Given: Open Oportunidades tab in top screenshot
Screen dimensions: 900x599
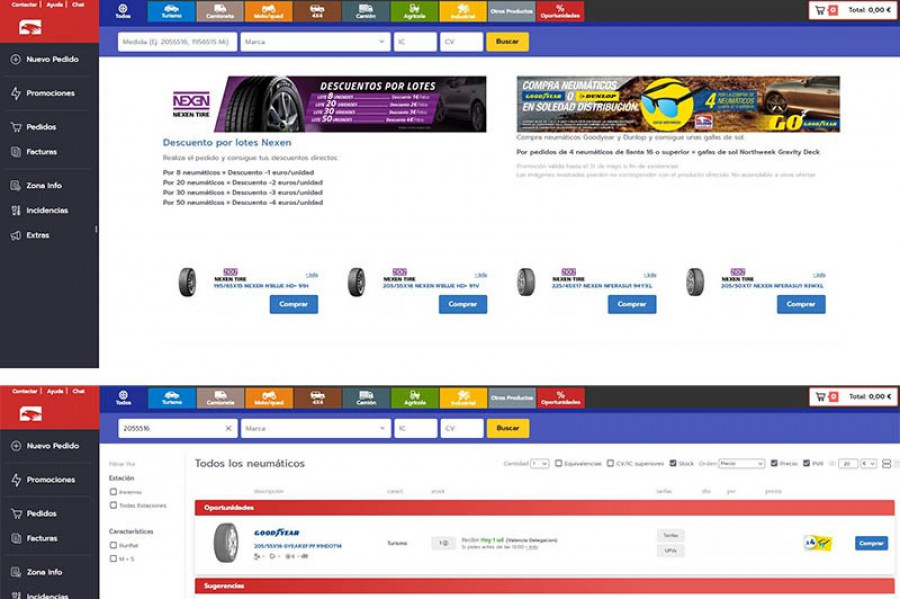Looking at the screenshot, I should point(560,11).
